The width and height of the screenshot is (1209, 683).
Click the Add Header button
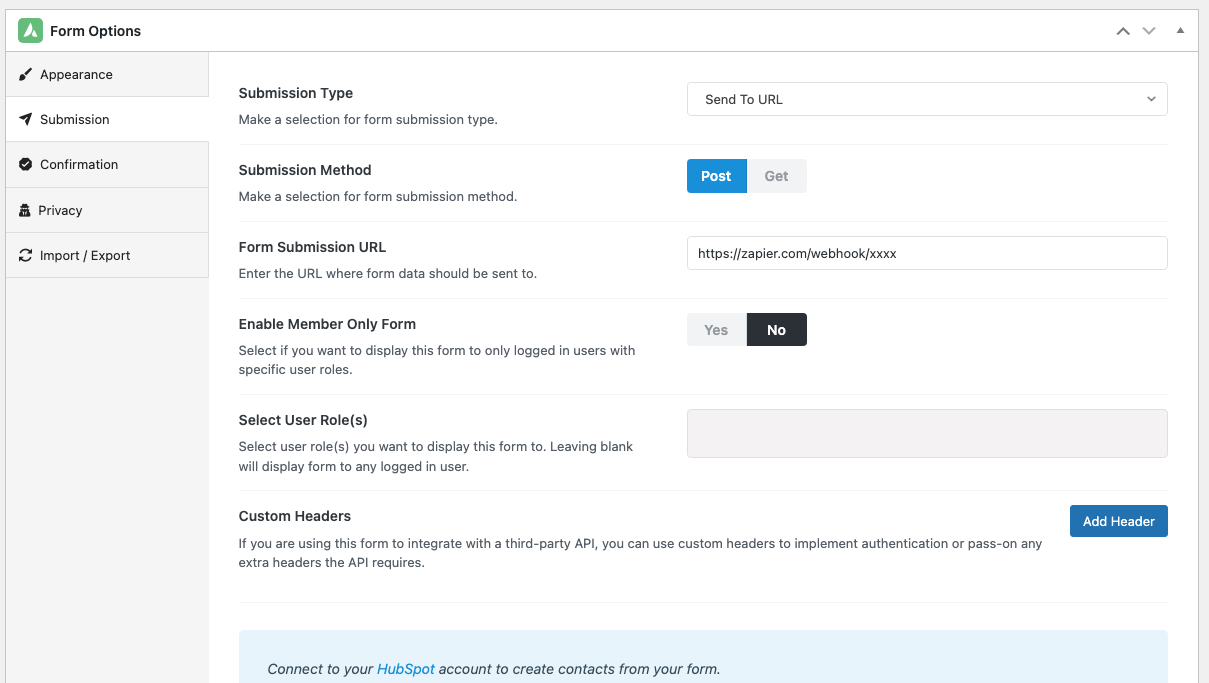coord(1118,521)
